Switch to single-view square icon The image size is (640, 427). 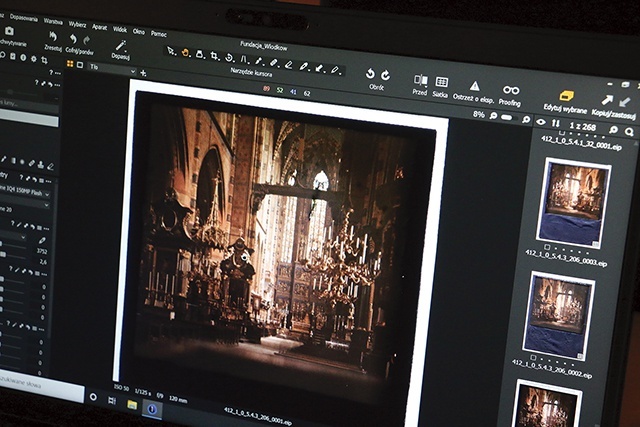[x=80, y=64]
